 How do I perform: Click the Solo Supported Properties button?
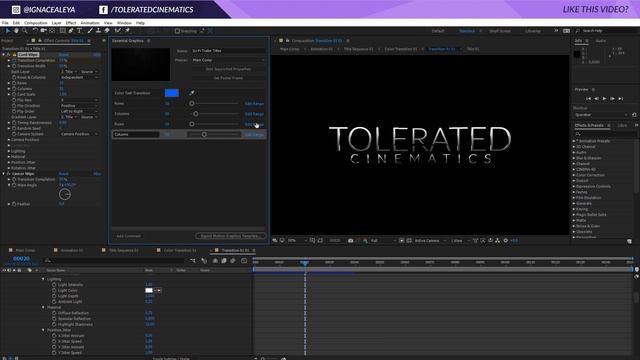tap(228, 69)
